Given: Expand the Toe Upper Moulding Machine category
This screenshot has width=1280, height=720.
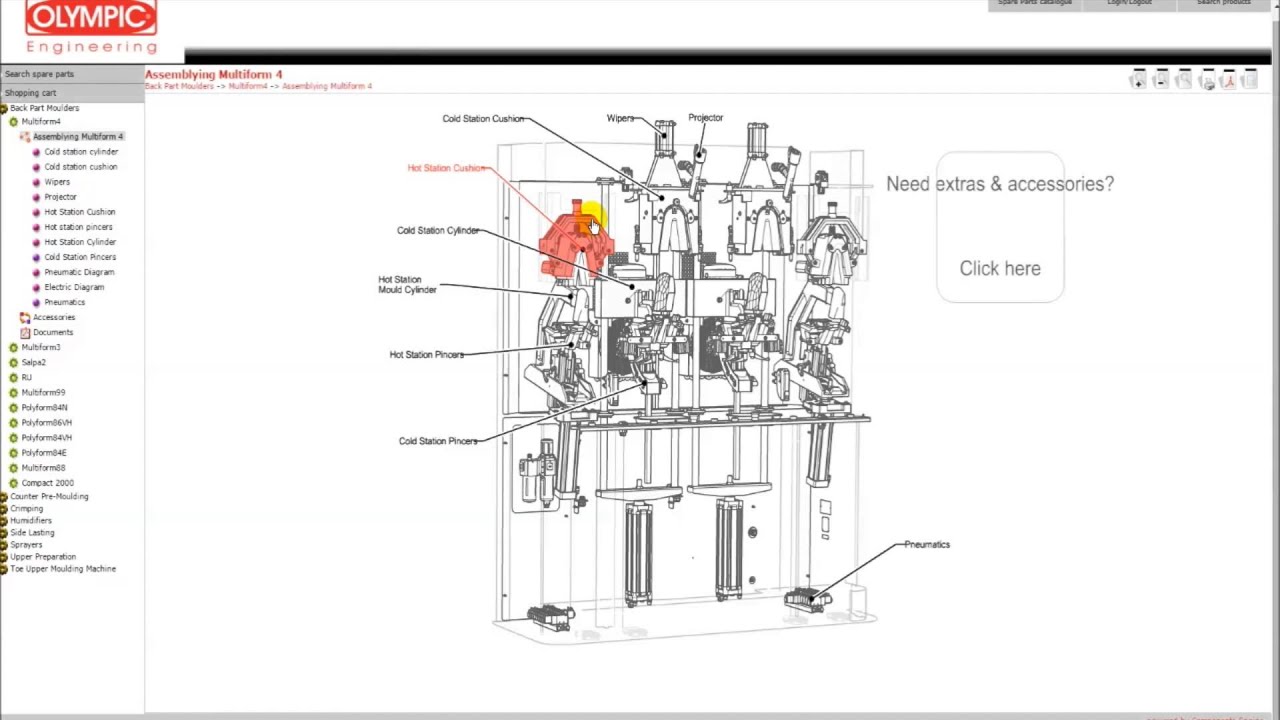Looking at the screenshot, I should 4,568.
